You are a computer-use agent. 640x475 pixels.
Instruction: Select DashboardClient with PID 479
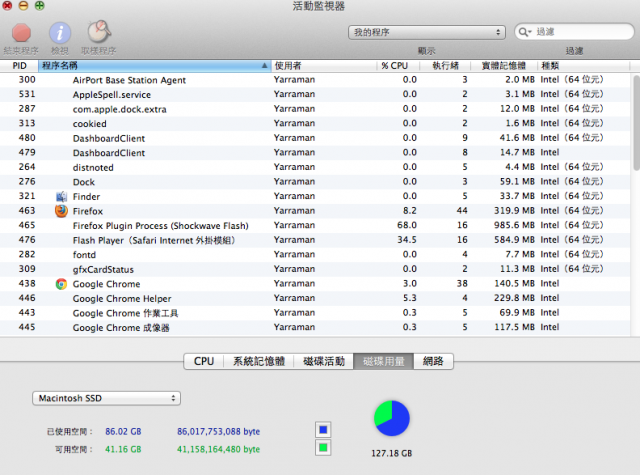(x=315, y=153)
